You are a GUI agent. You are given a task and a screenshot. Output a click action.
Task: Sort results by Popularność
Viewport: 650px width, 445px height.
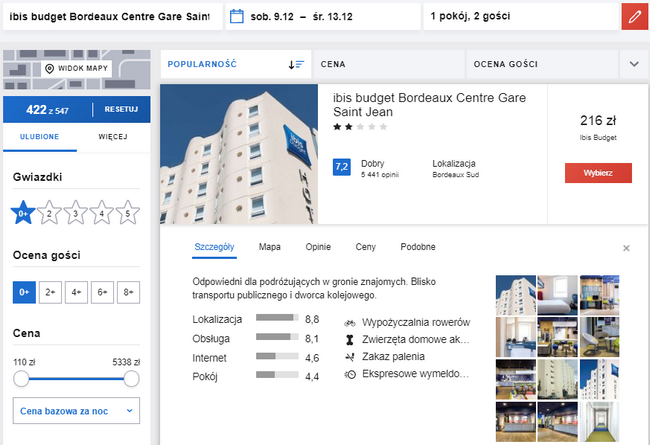pos(236,64)
